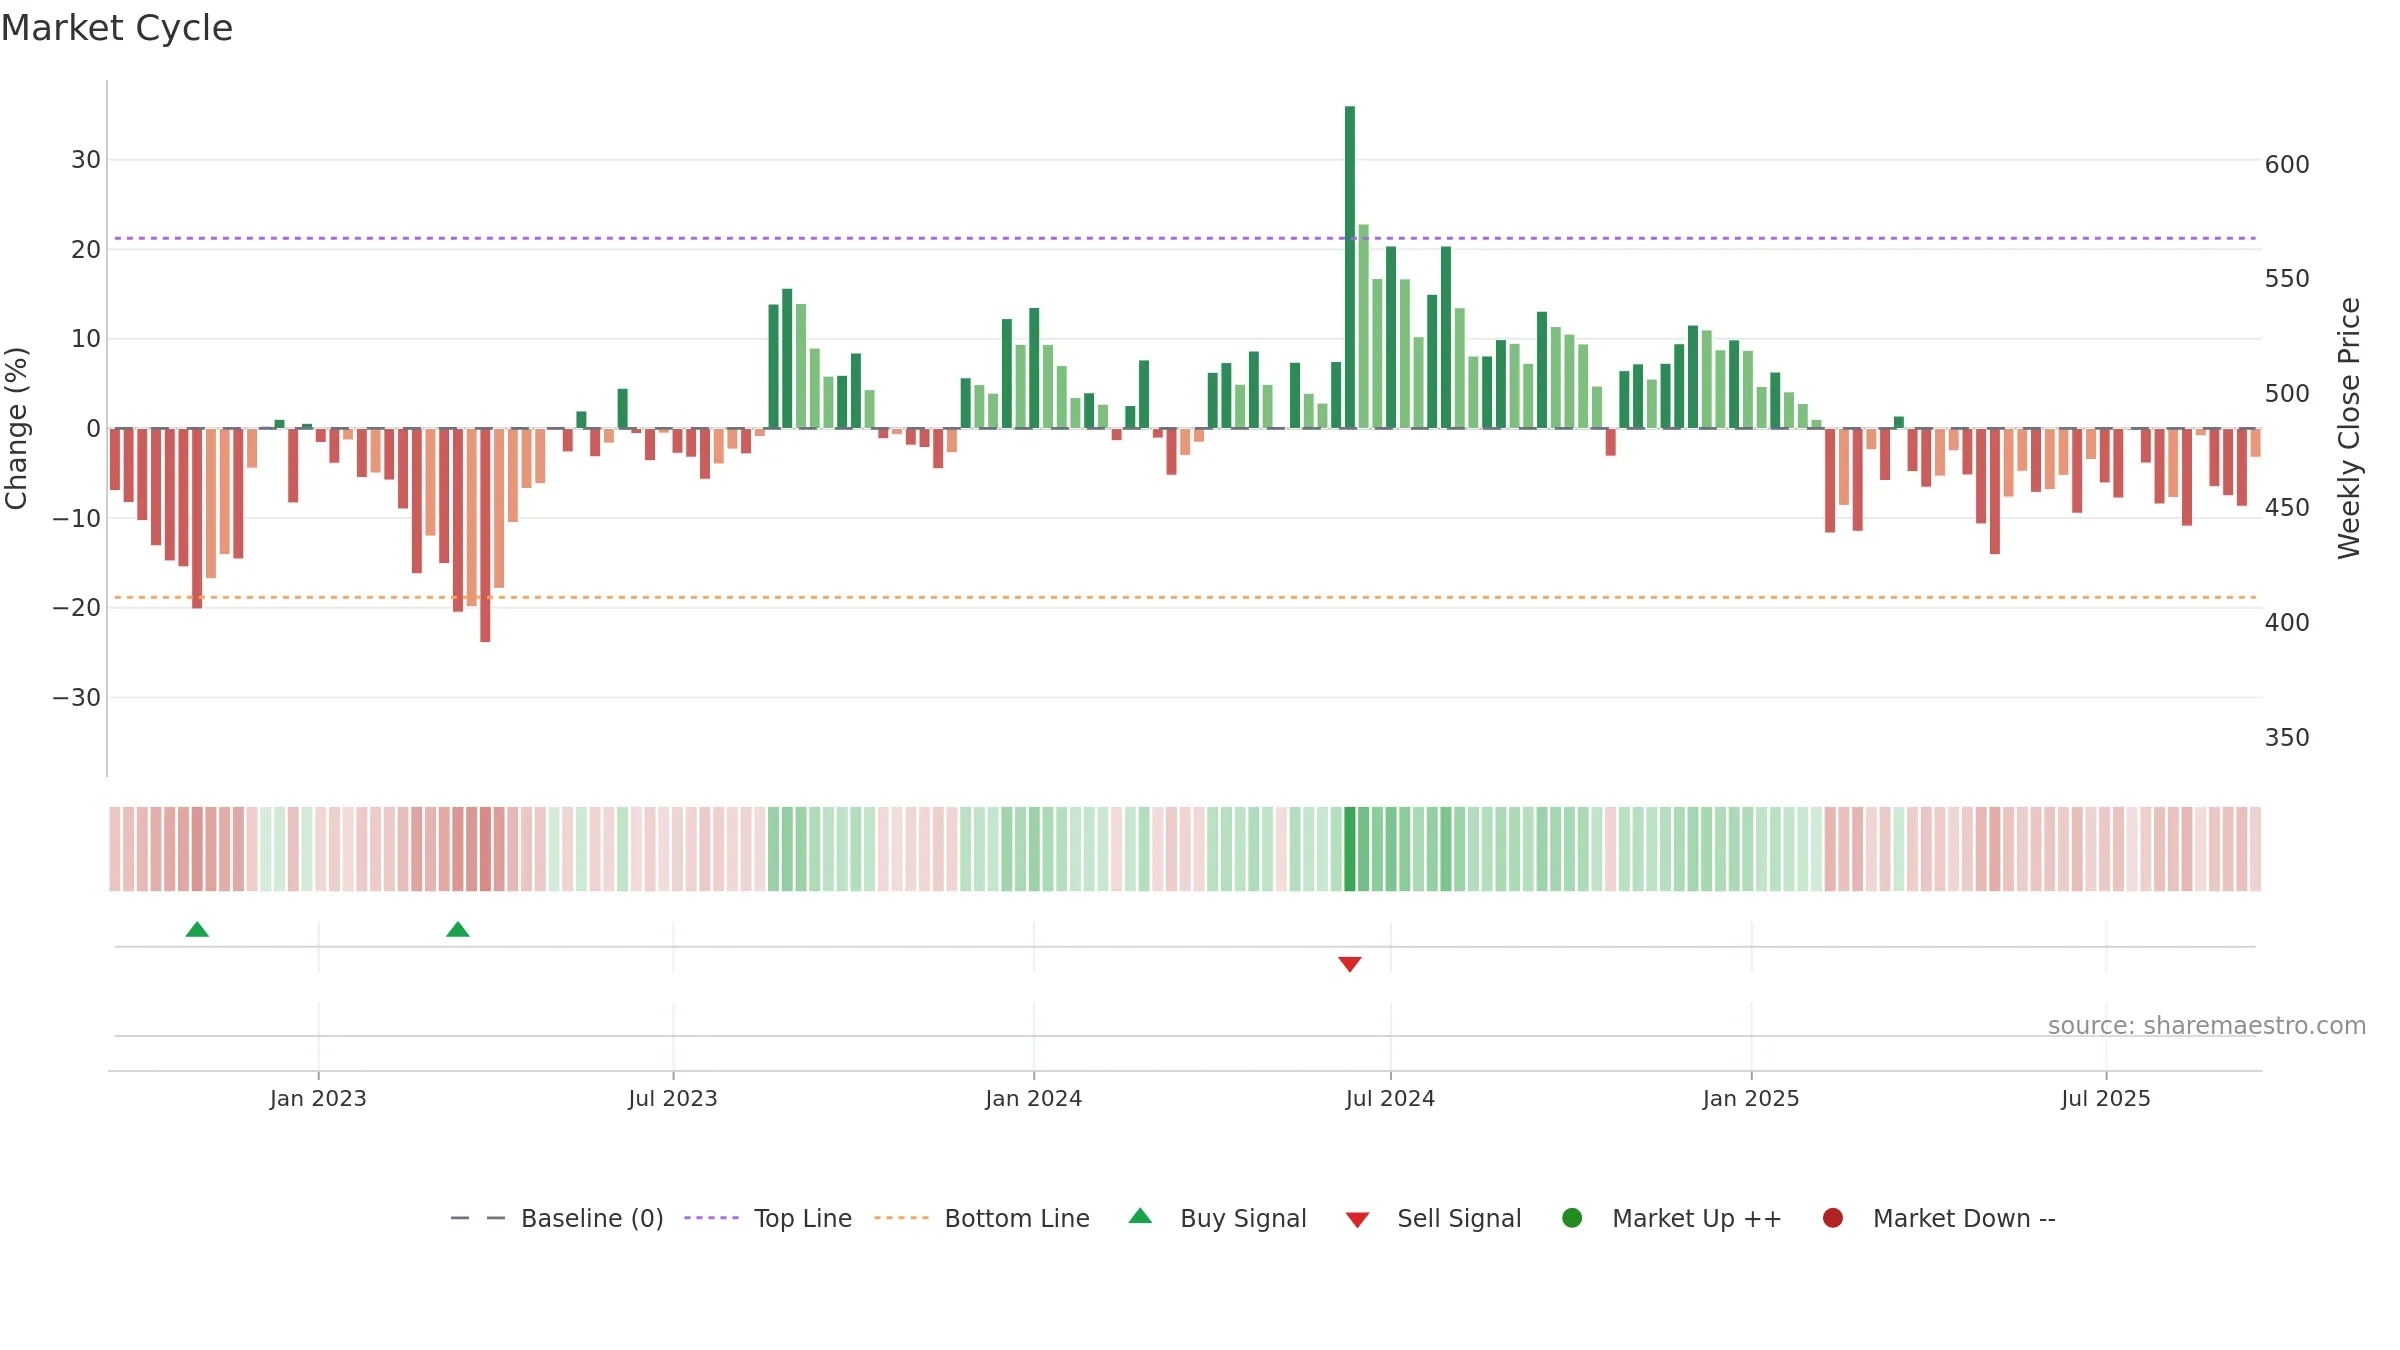The image size is (2400, 1350).
Task: Click the 350 tick on the price axis
Action: [2287, 738]
